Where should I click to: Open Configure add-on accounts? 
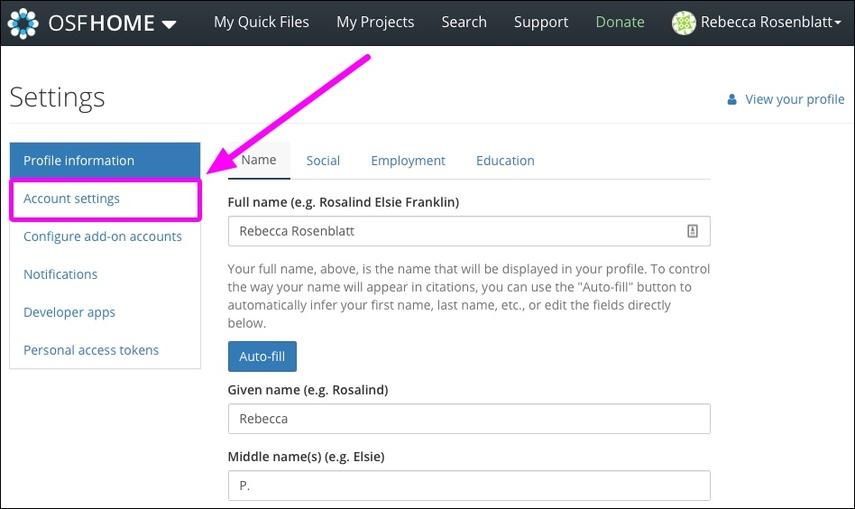pyautogui.click(x=105, y=236)
